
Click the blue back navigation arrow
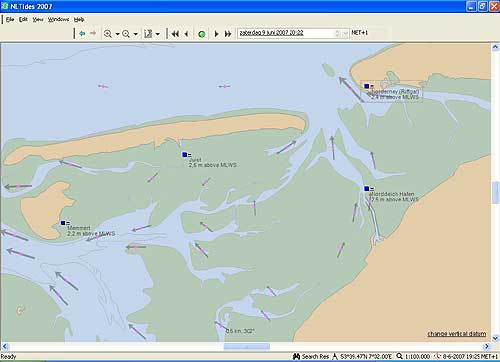tap(82, 33)
